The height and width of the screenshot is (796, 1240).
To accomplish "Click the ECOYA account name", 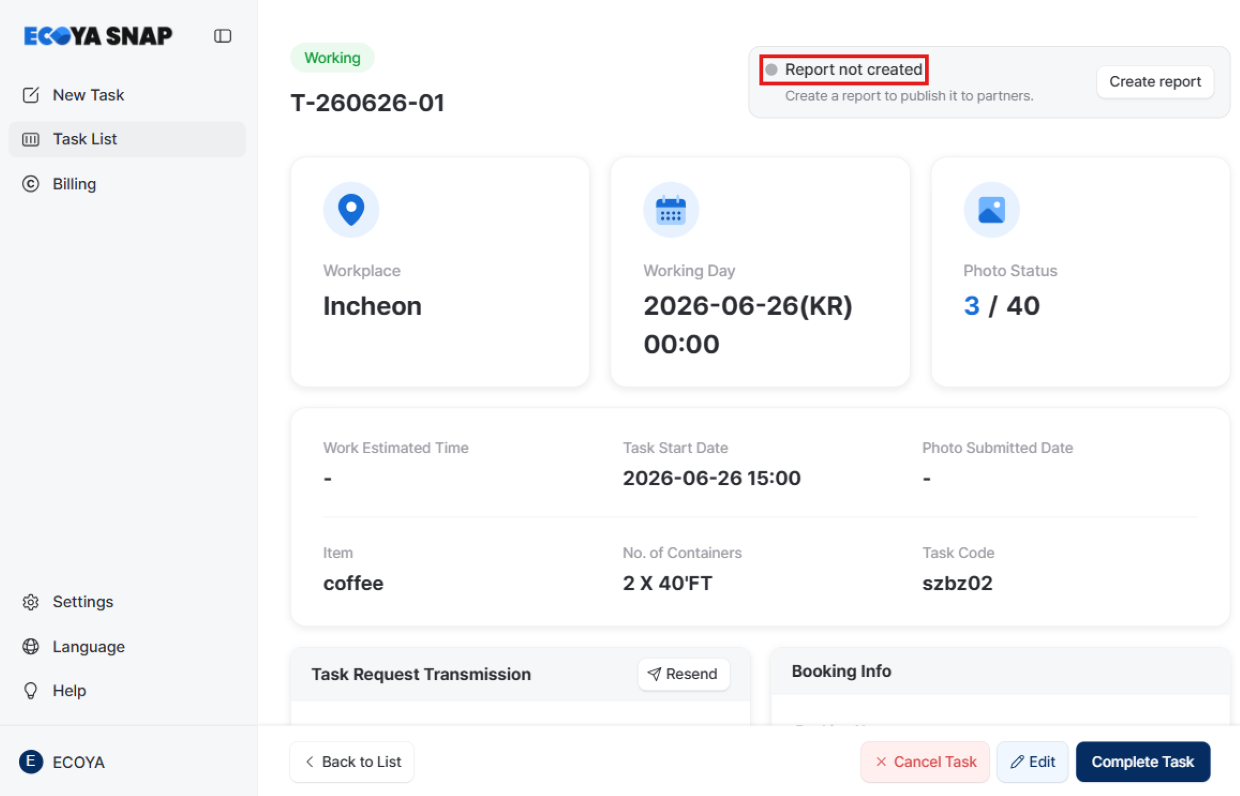I will point(79,762).
